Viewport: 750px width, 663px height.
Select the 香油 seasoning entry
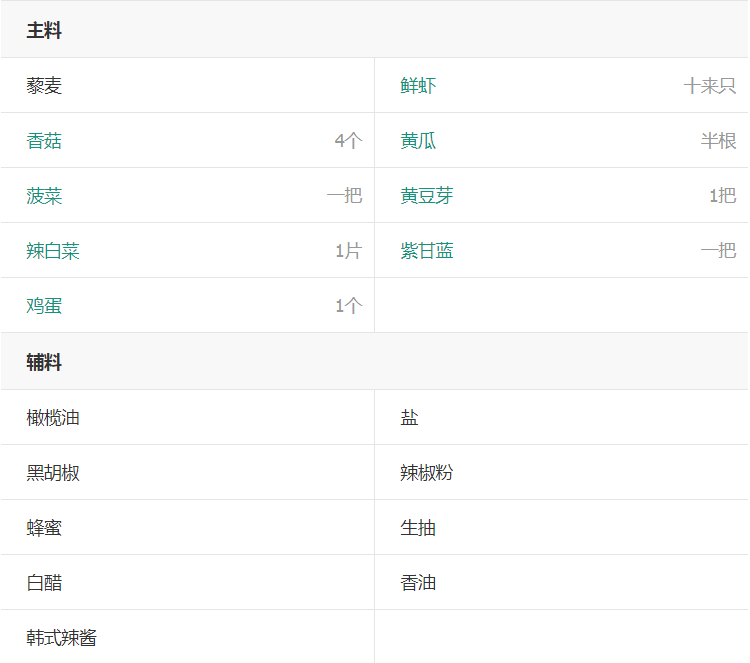(x=418, y=583)
